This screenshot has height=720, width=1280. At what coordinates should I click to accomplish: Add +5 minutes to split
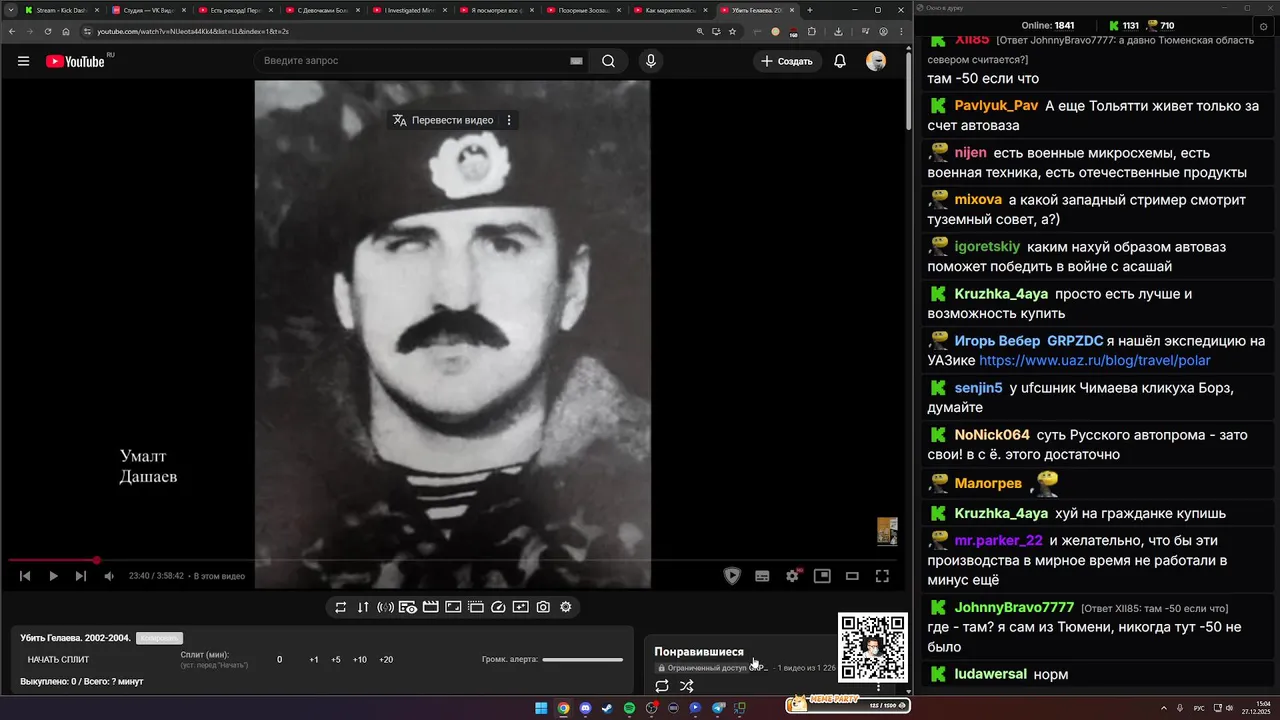point(336,660)
